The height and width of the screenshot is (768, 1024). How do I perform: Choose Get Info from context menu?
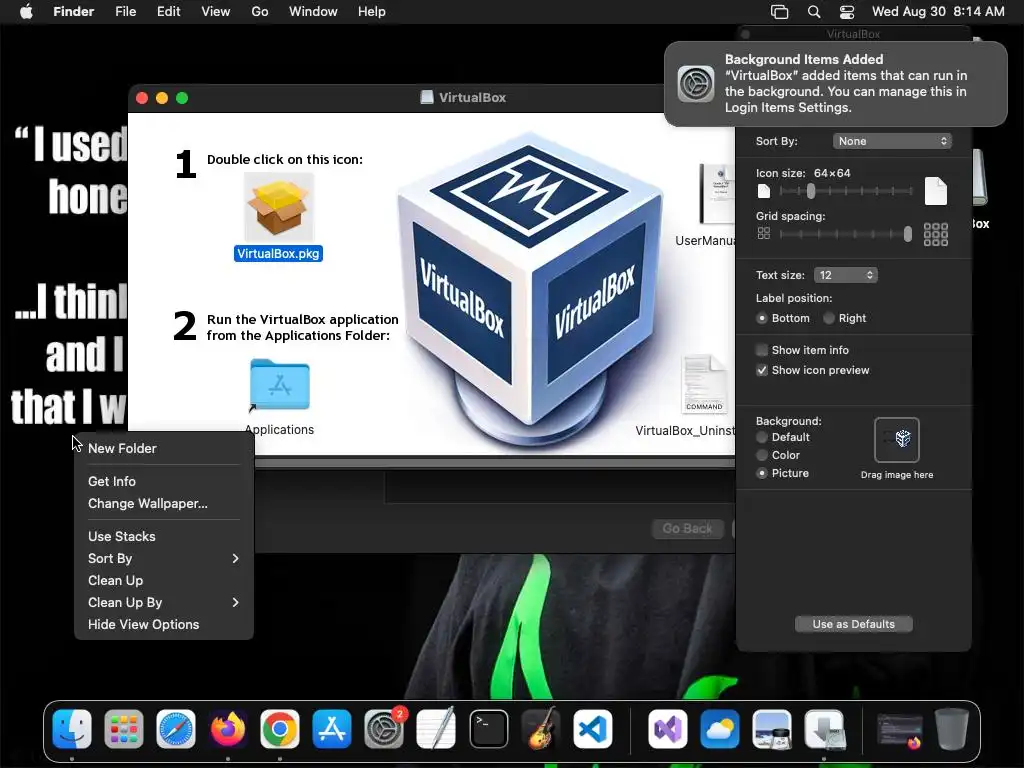click(164, 481)
